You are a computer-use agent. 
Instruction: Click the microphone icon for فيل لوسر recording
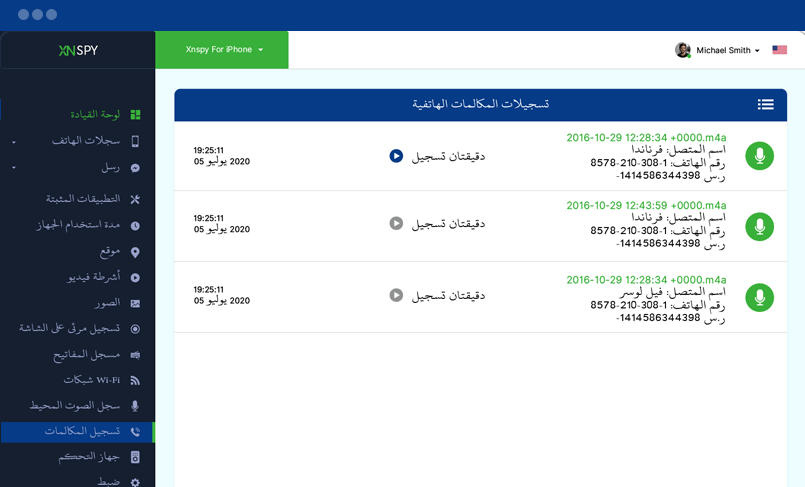click(760, 297)
